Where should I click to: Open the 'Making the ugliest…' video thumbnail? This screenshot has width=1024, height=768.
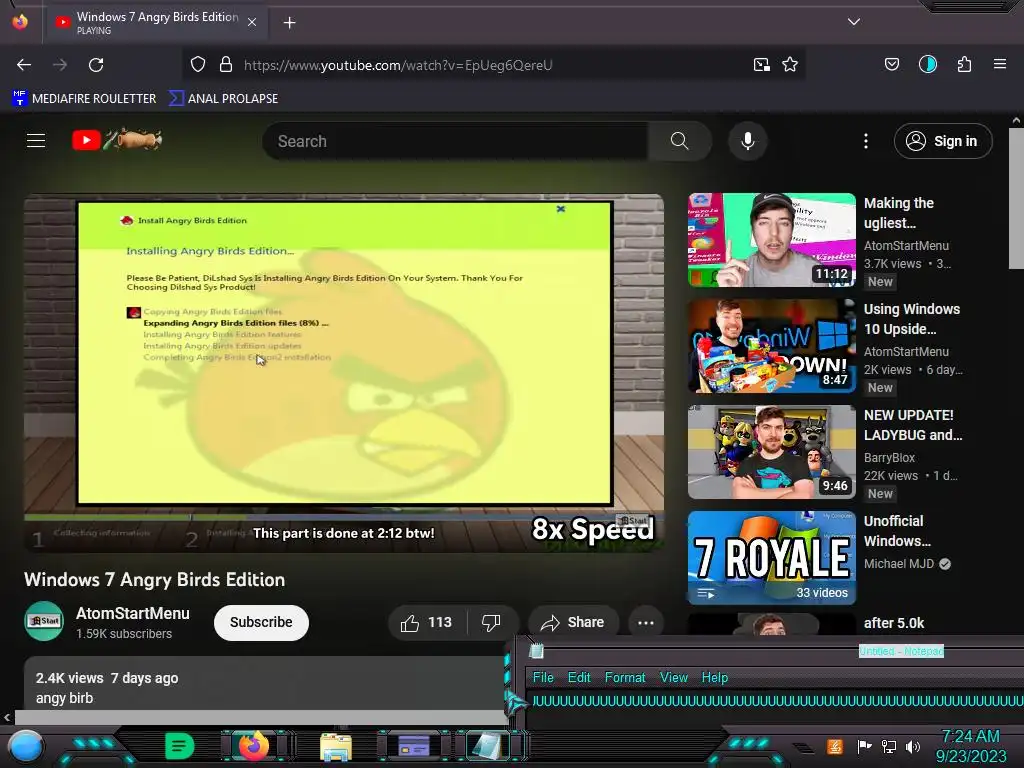[x=772, y=240]
